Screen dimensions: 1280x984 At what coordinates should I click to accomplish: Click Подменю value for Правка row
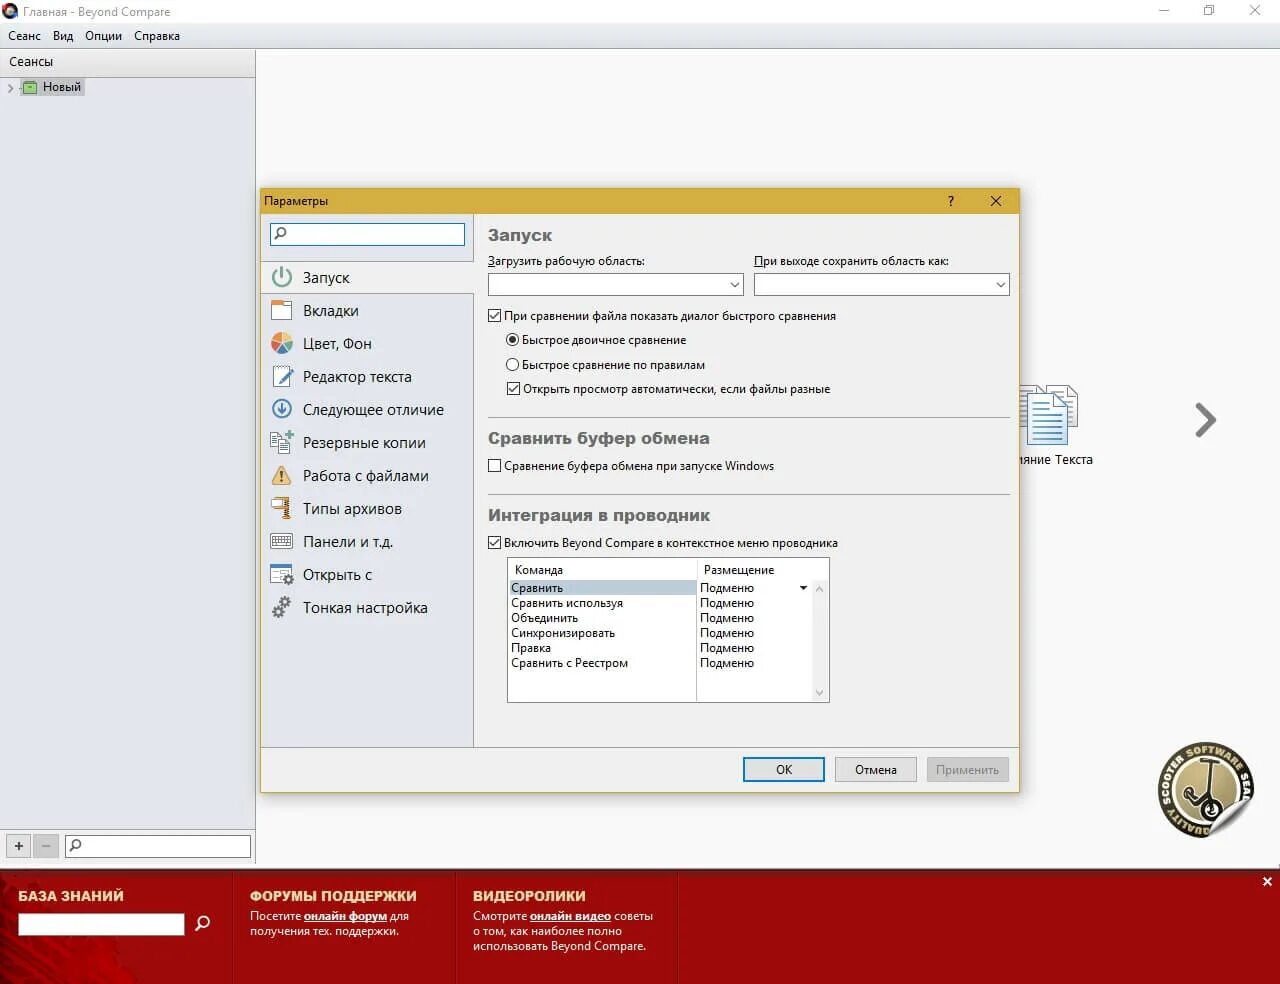point(727,648)
